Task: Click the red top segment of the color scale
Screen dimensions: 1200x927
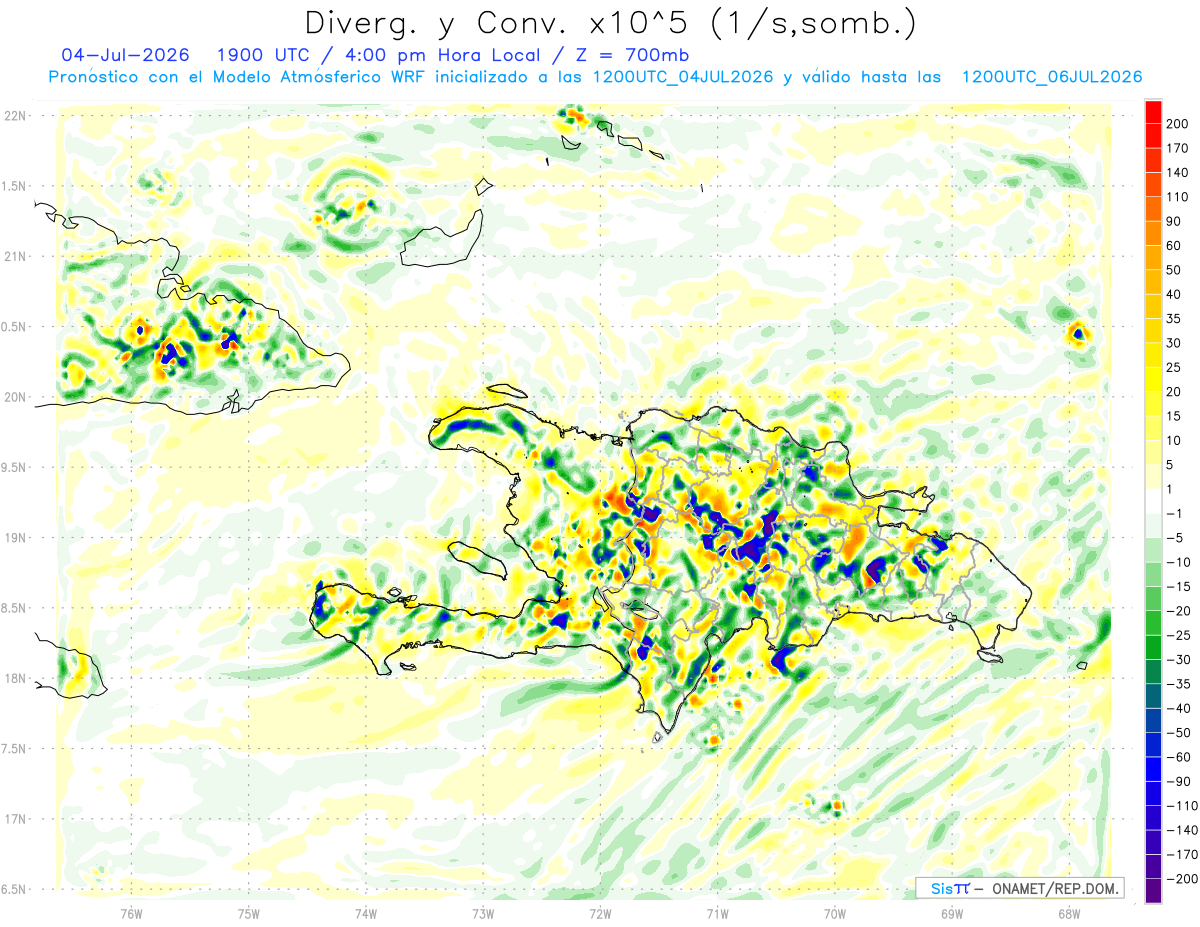Action: (1153, 111)
